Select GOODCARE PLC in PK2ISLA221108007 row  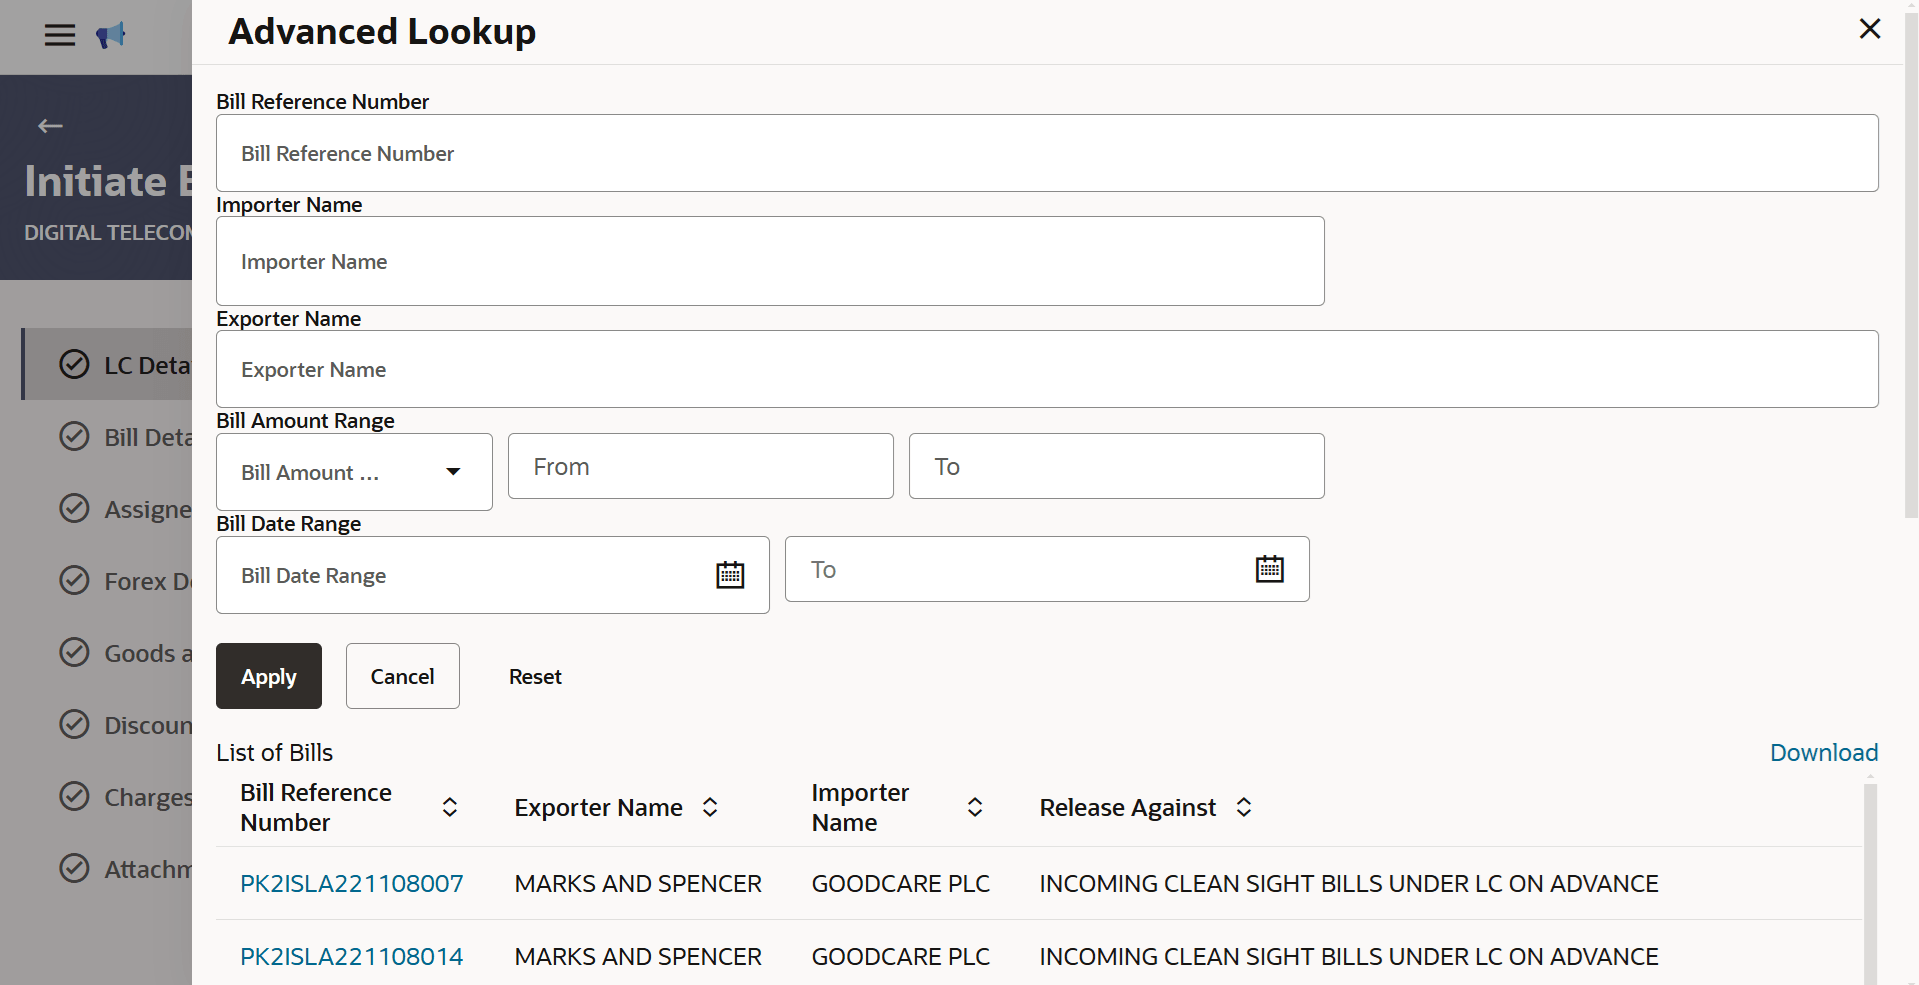(x=901, y=883)
